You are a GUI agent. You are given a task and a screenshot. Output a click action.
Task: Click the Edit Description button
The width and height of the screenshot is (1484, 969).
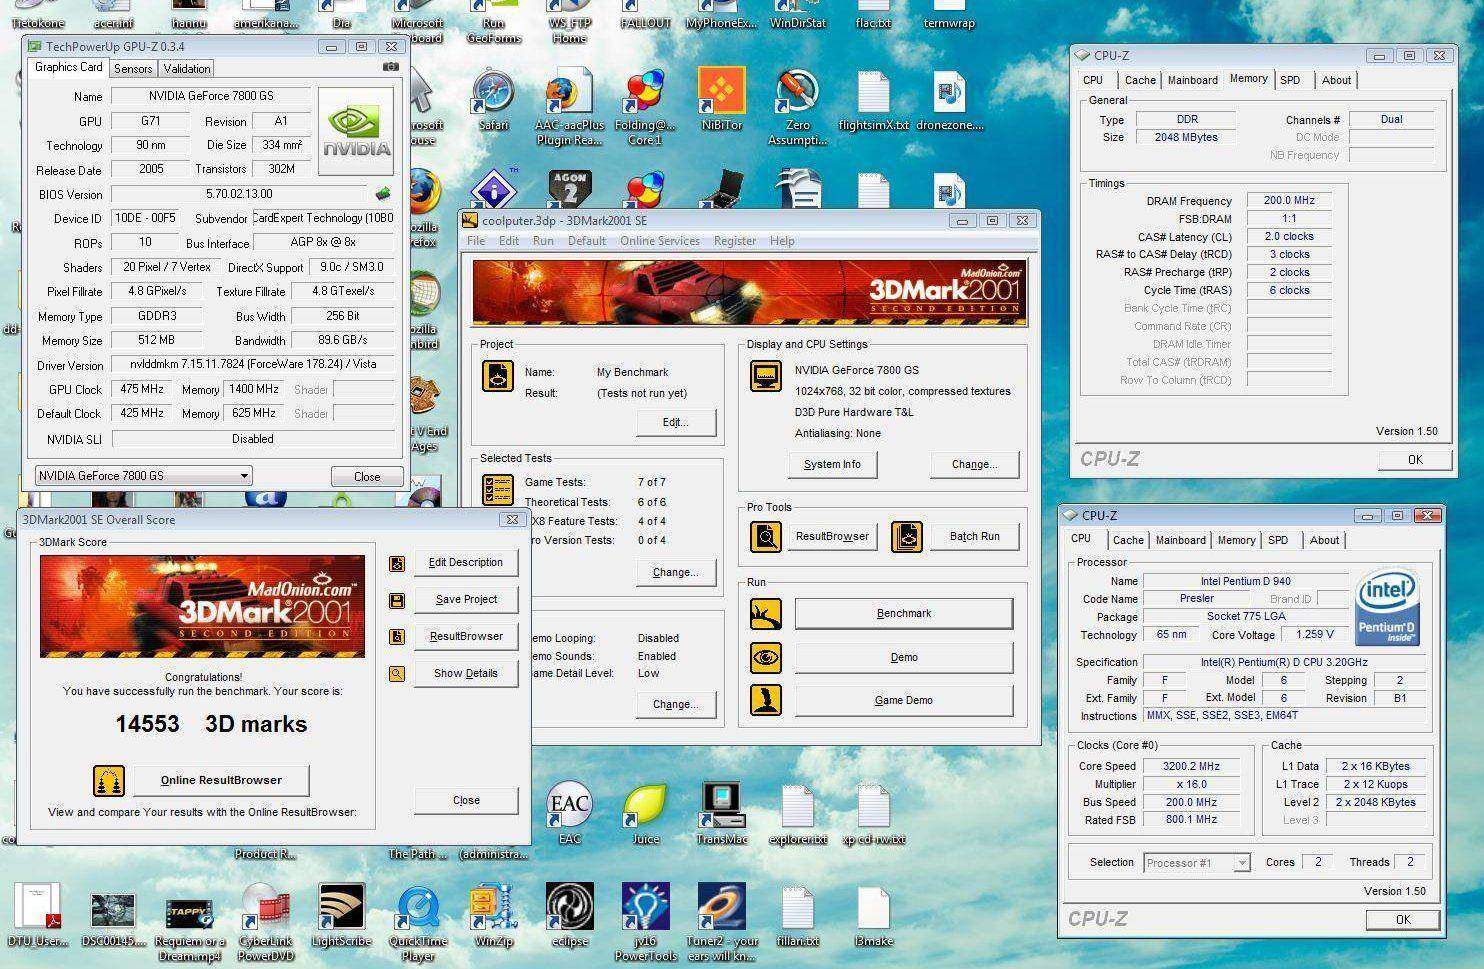tap(466, 563)
